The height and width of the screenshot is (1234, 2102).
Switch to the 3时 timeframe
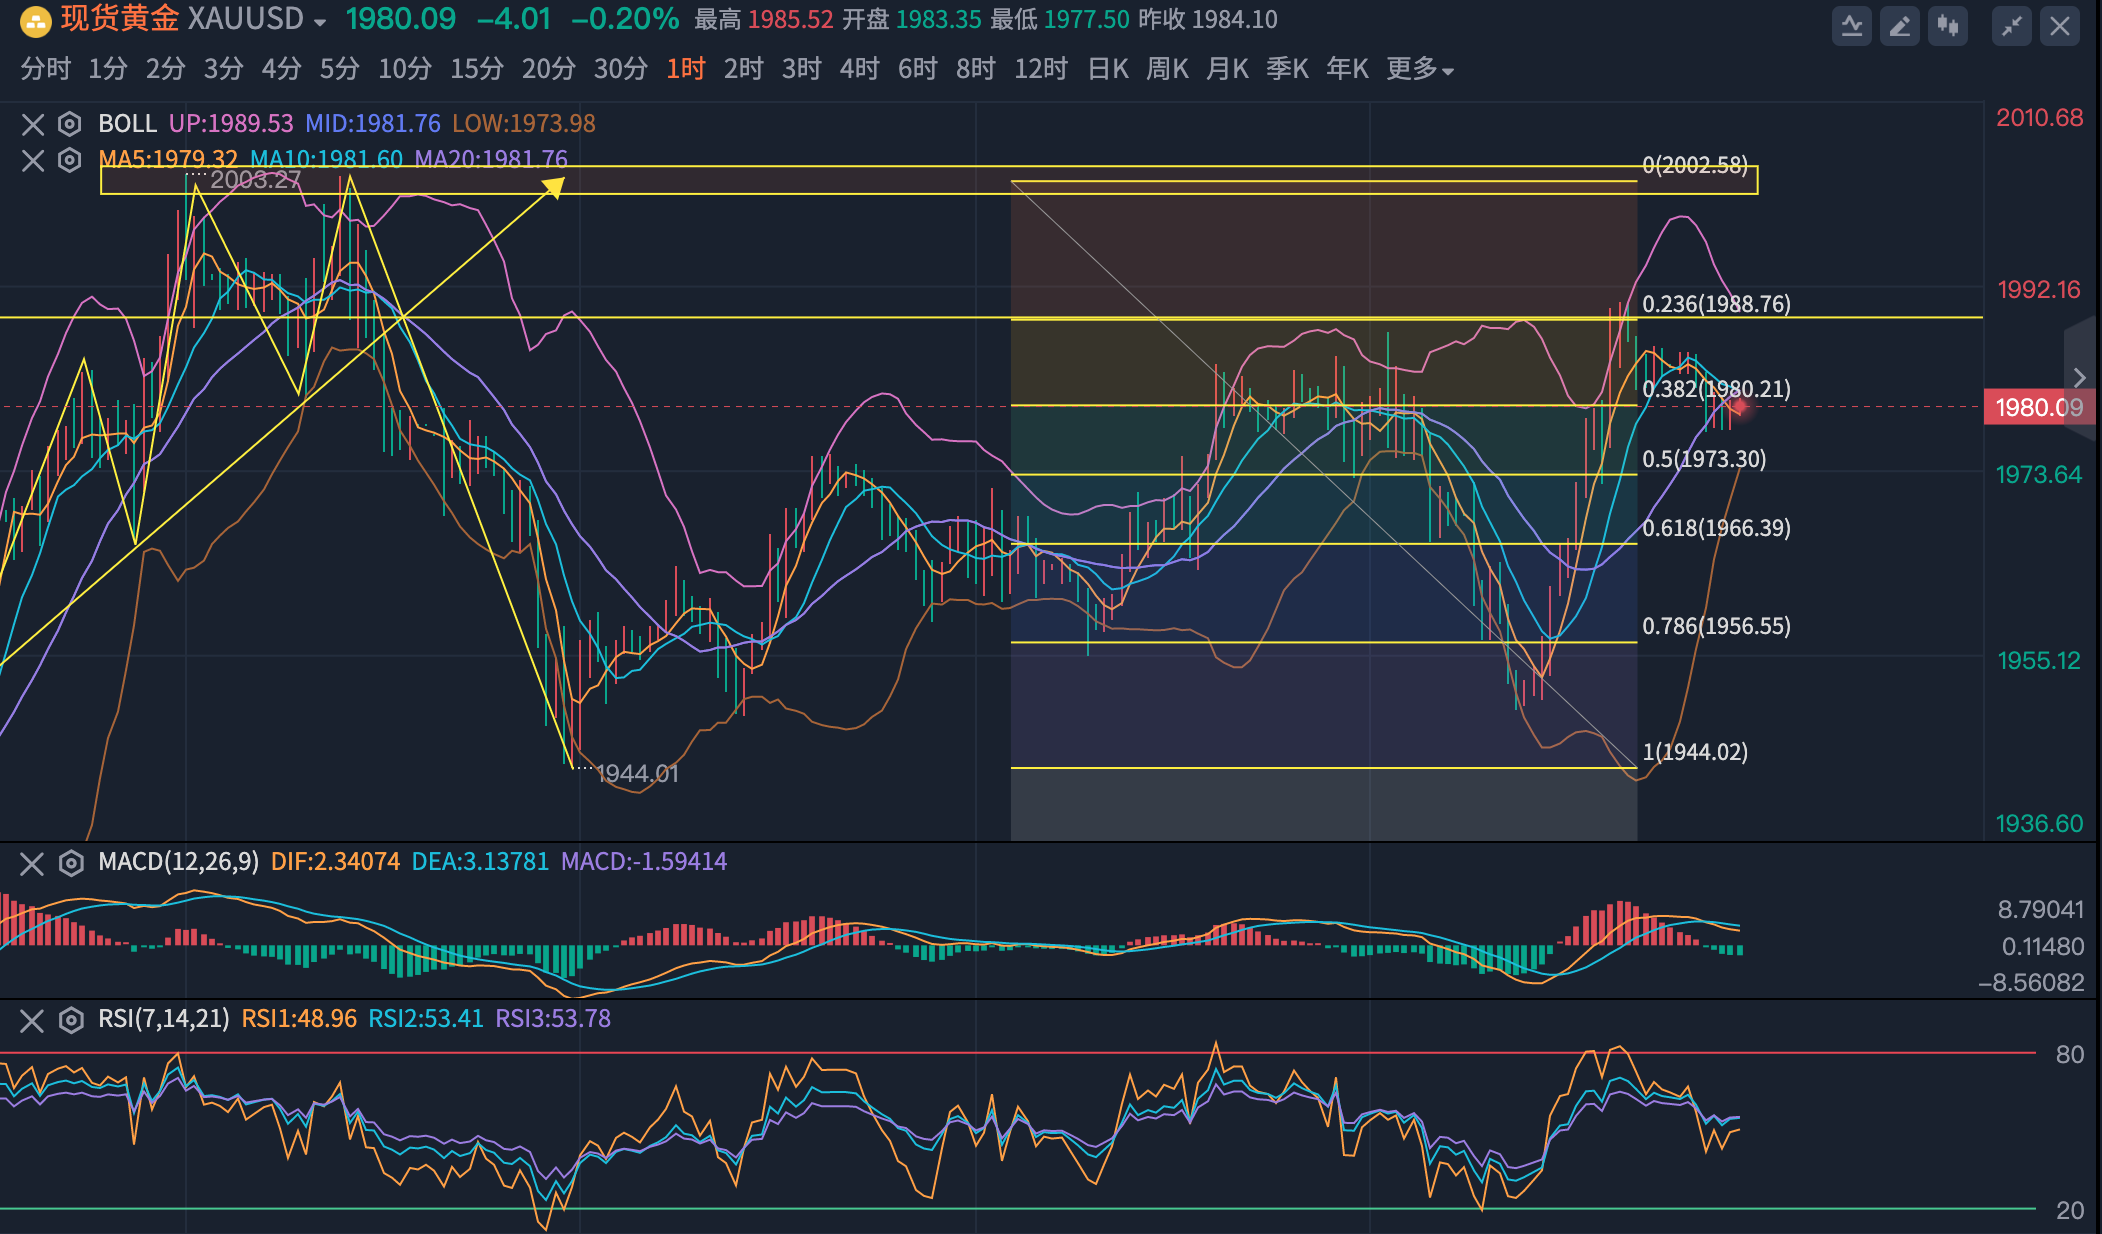[802, 69]
